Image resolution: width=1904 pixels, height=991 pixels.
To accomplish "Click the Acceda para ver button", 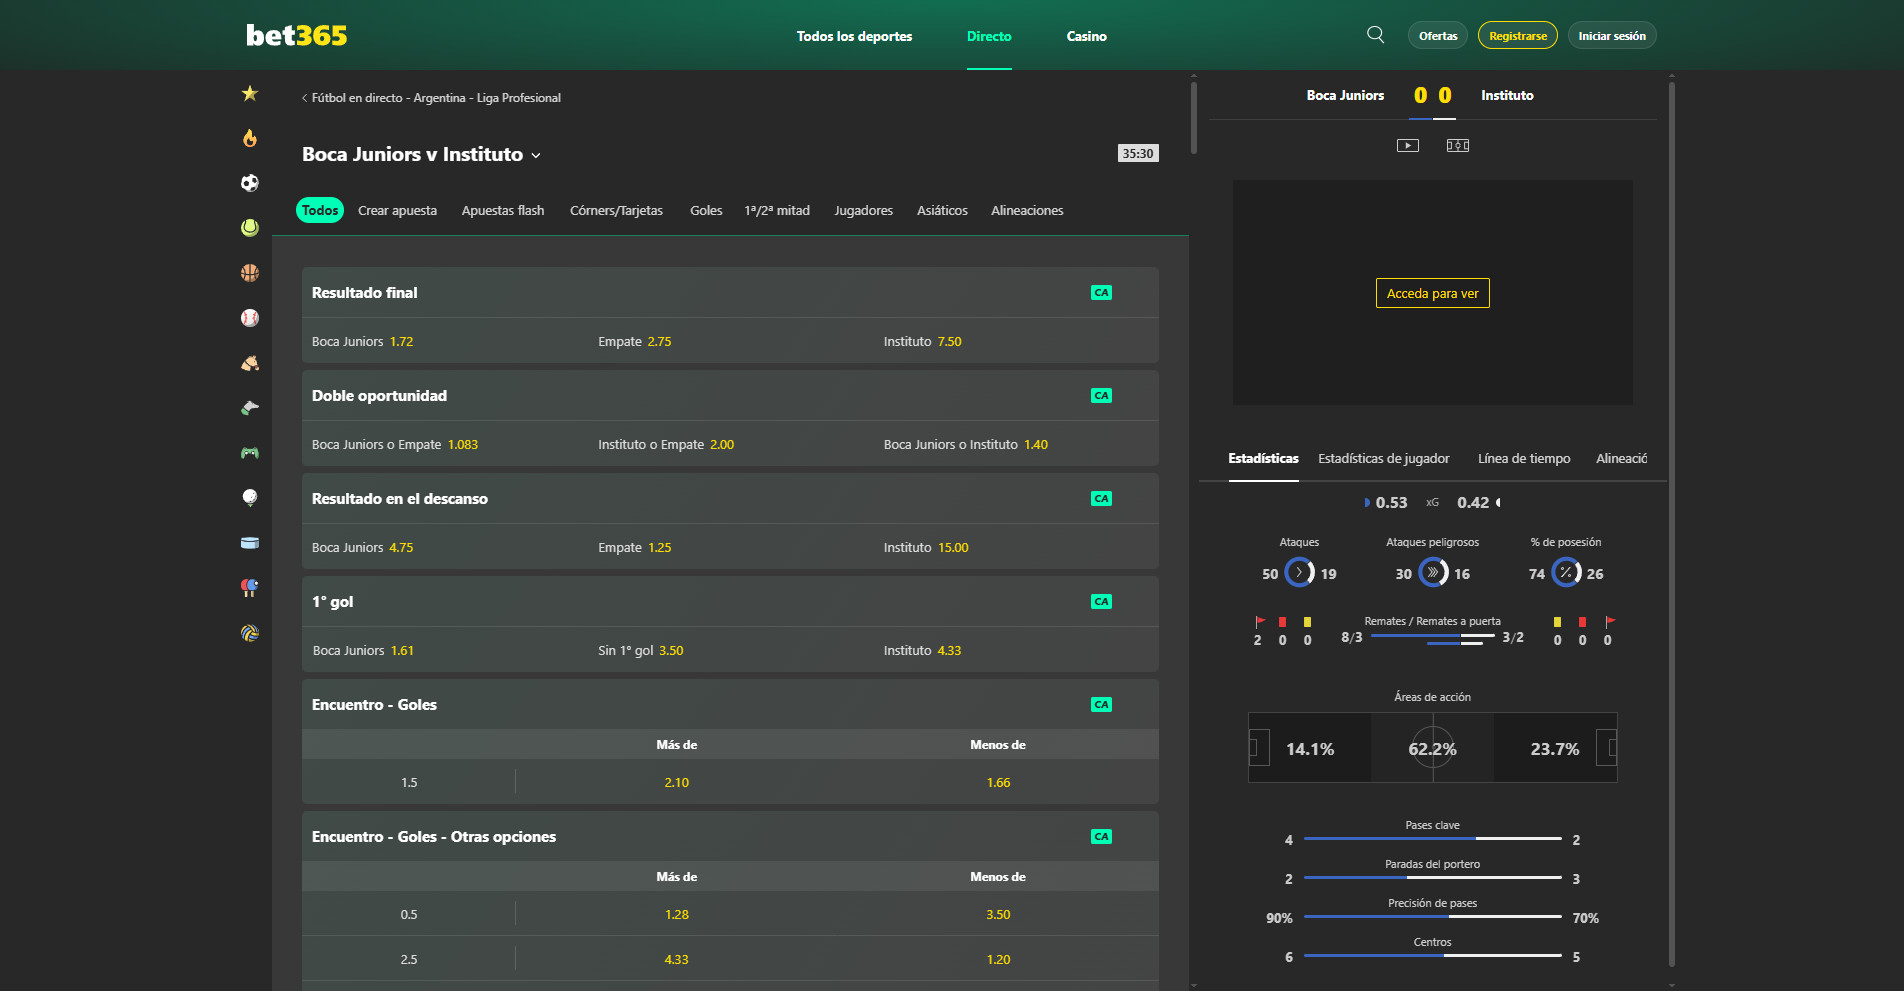I will point(1433,293).
